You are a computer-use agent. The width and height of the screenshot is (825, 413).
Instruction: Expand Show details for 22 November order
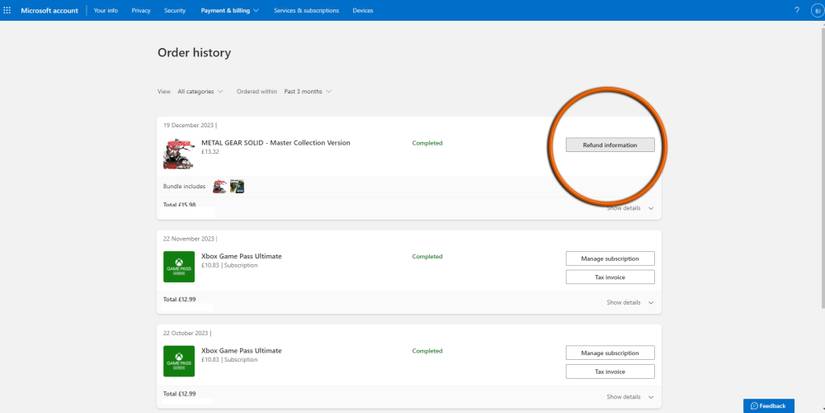tap(630, 302)
